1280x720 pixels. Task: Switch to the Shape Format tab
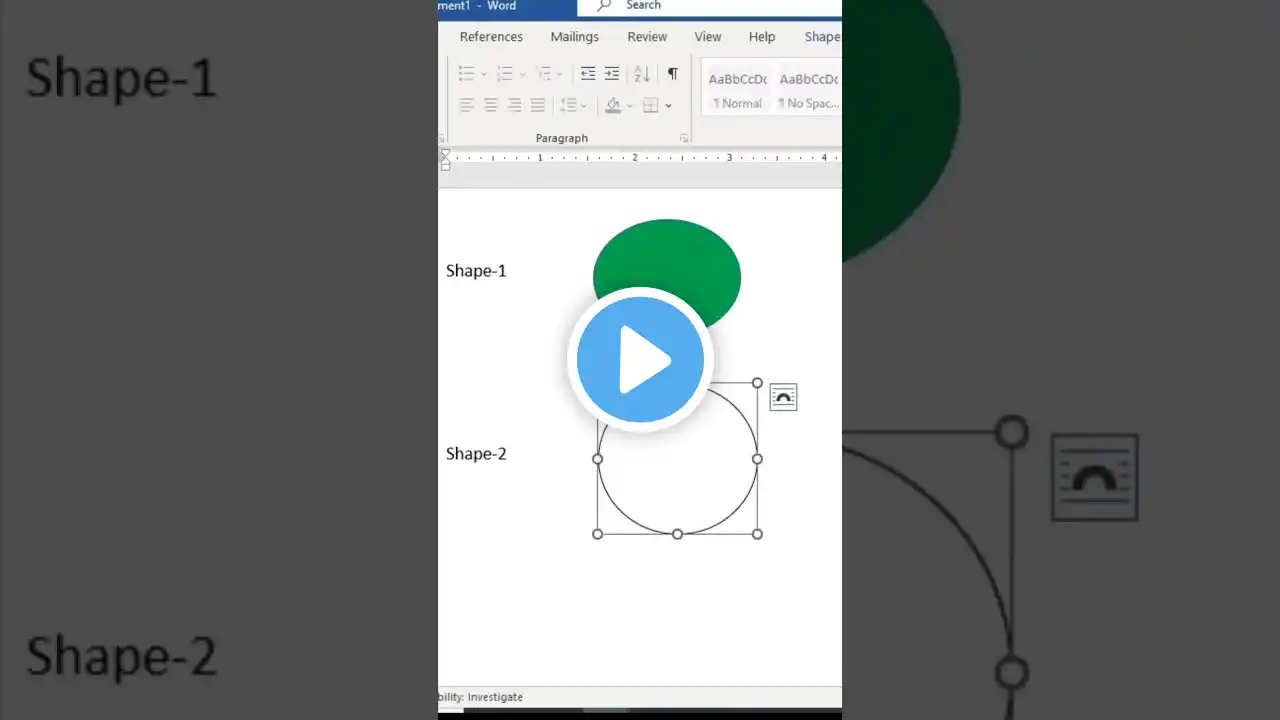click(x=823, y=37)
